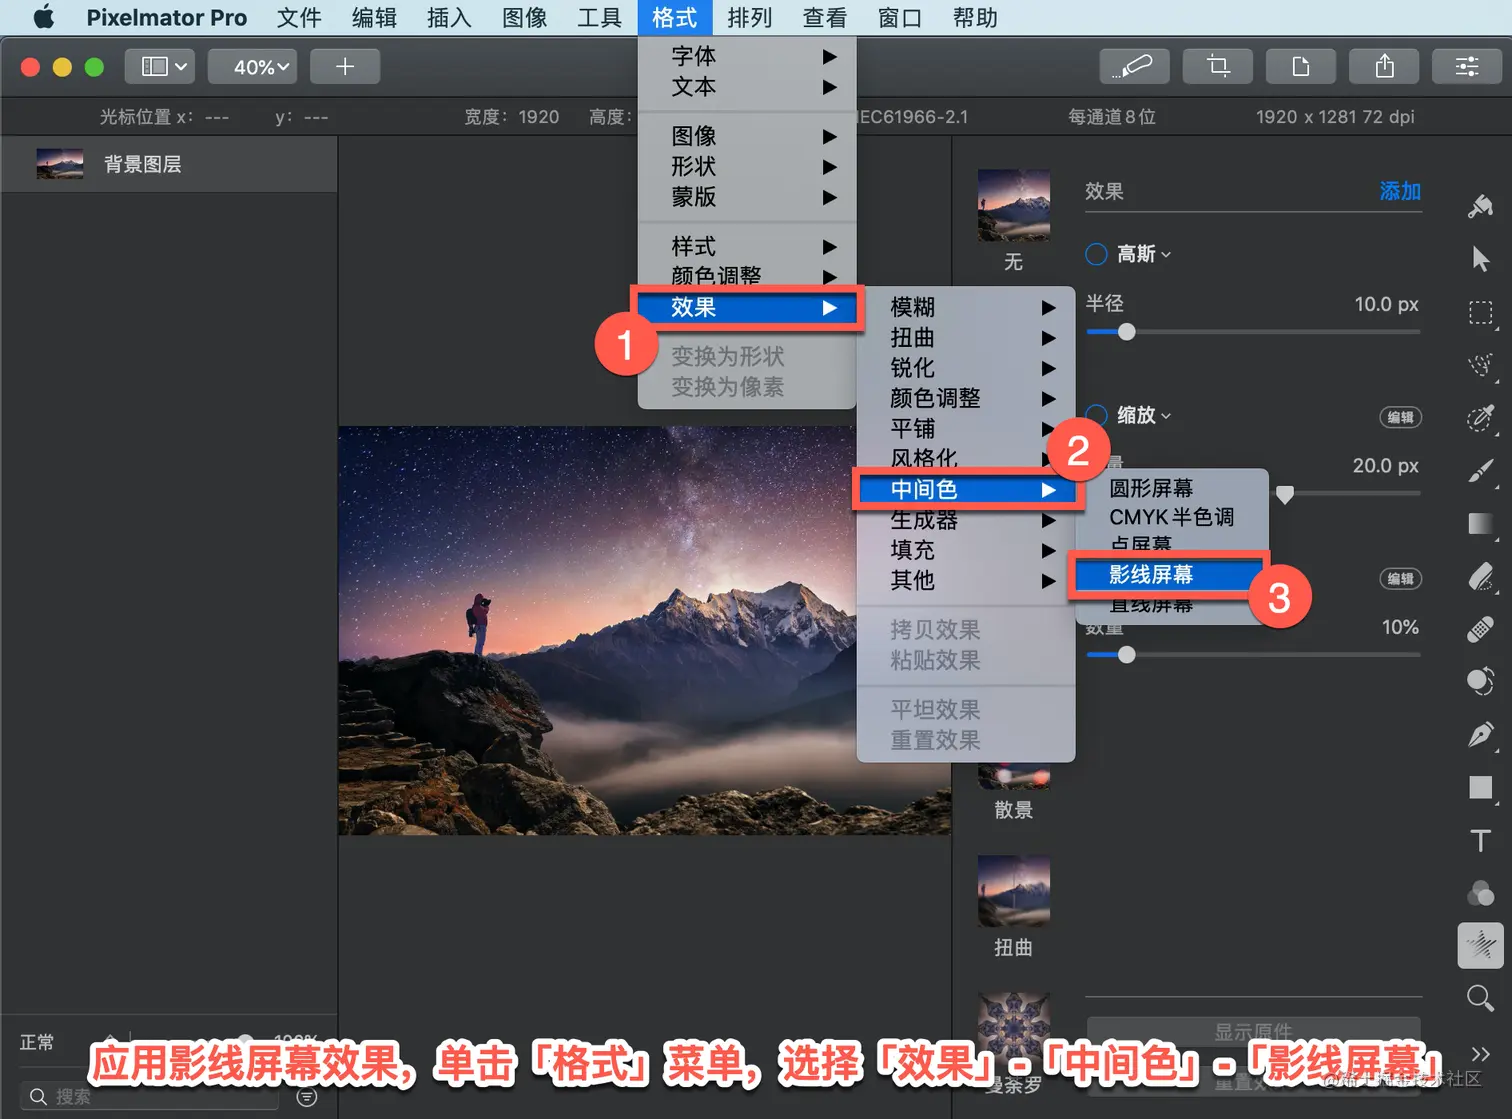The height and width of the screenshot is (1119, 1512).
Task: Select the Color Selection eyedropper tool
Action: (1481, 418)
